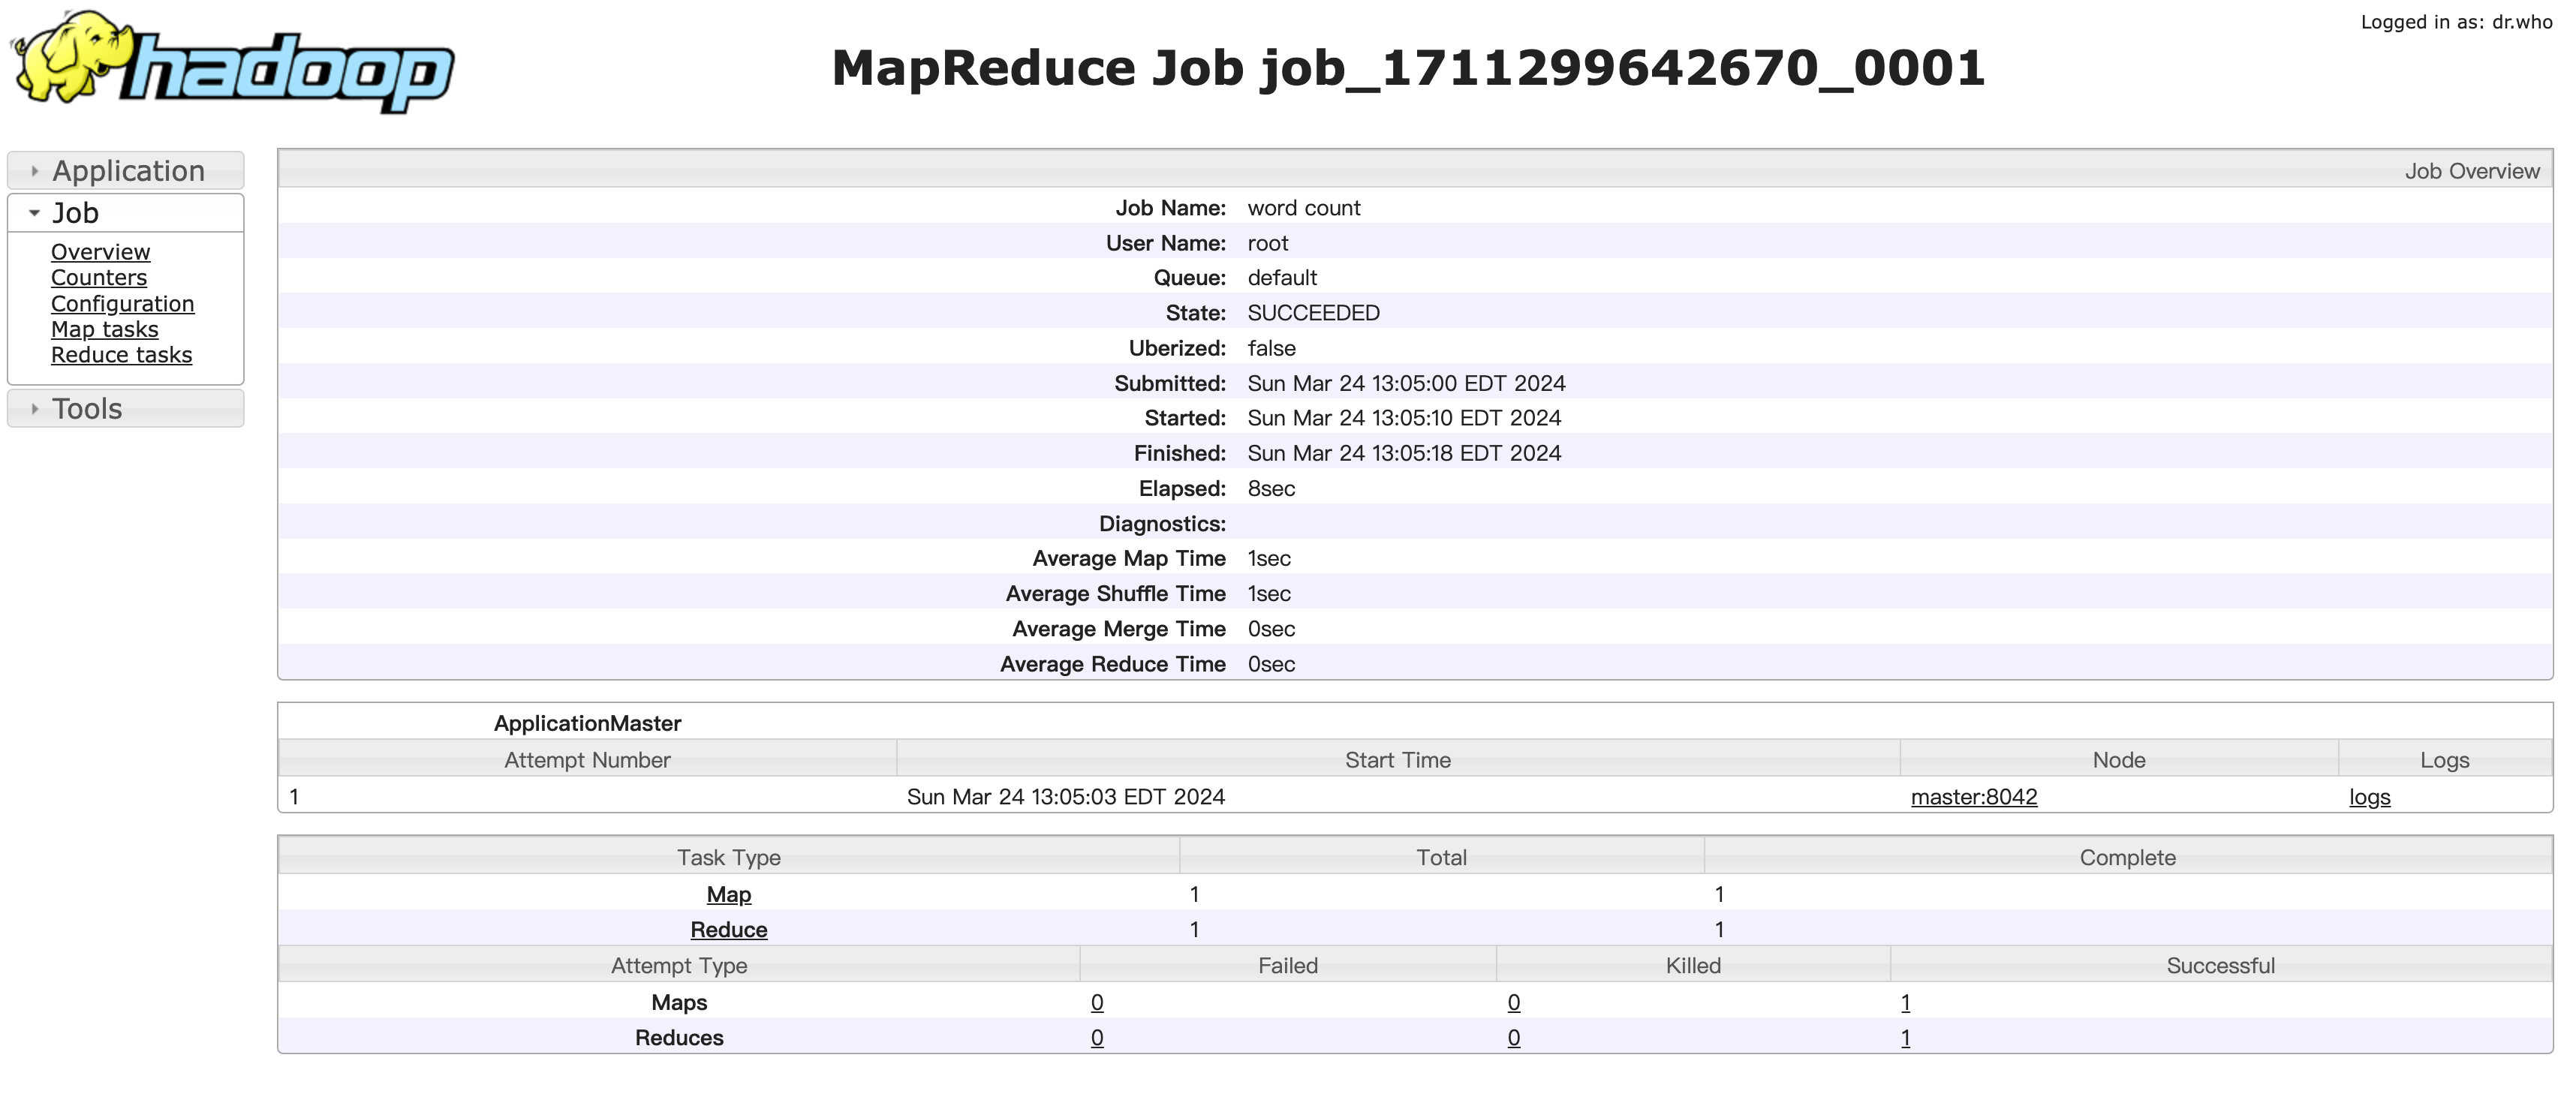The image size is (2576, 1100).
Task: Open the job Configuration link
Action: pyautogui.click(x=122, y=304)
